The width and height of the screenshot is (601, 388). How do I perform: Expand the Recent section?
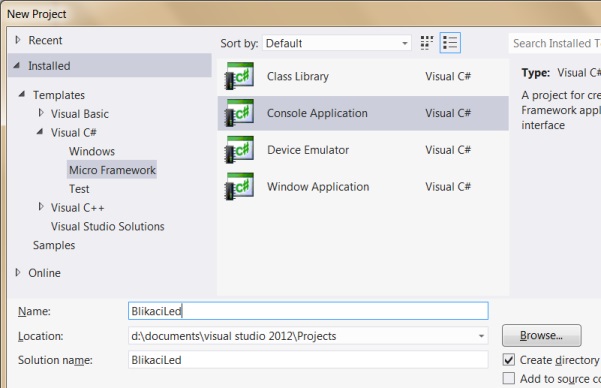pyautogui.click(x=17, y=39)
